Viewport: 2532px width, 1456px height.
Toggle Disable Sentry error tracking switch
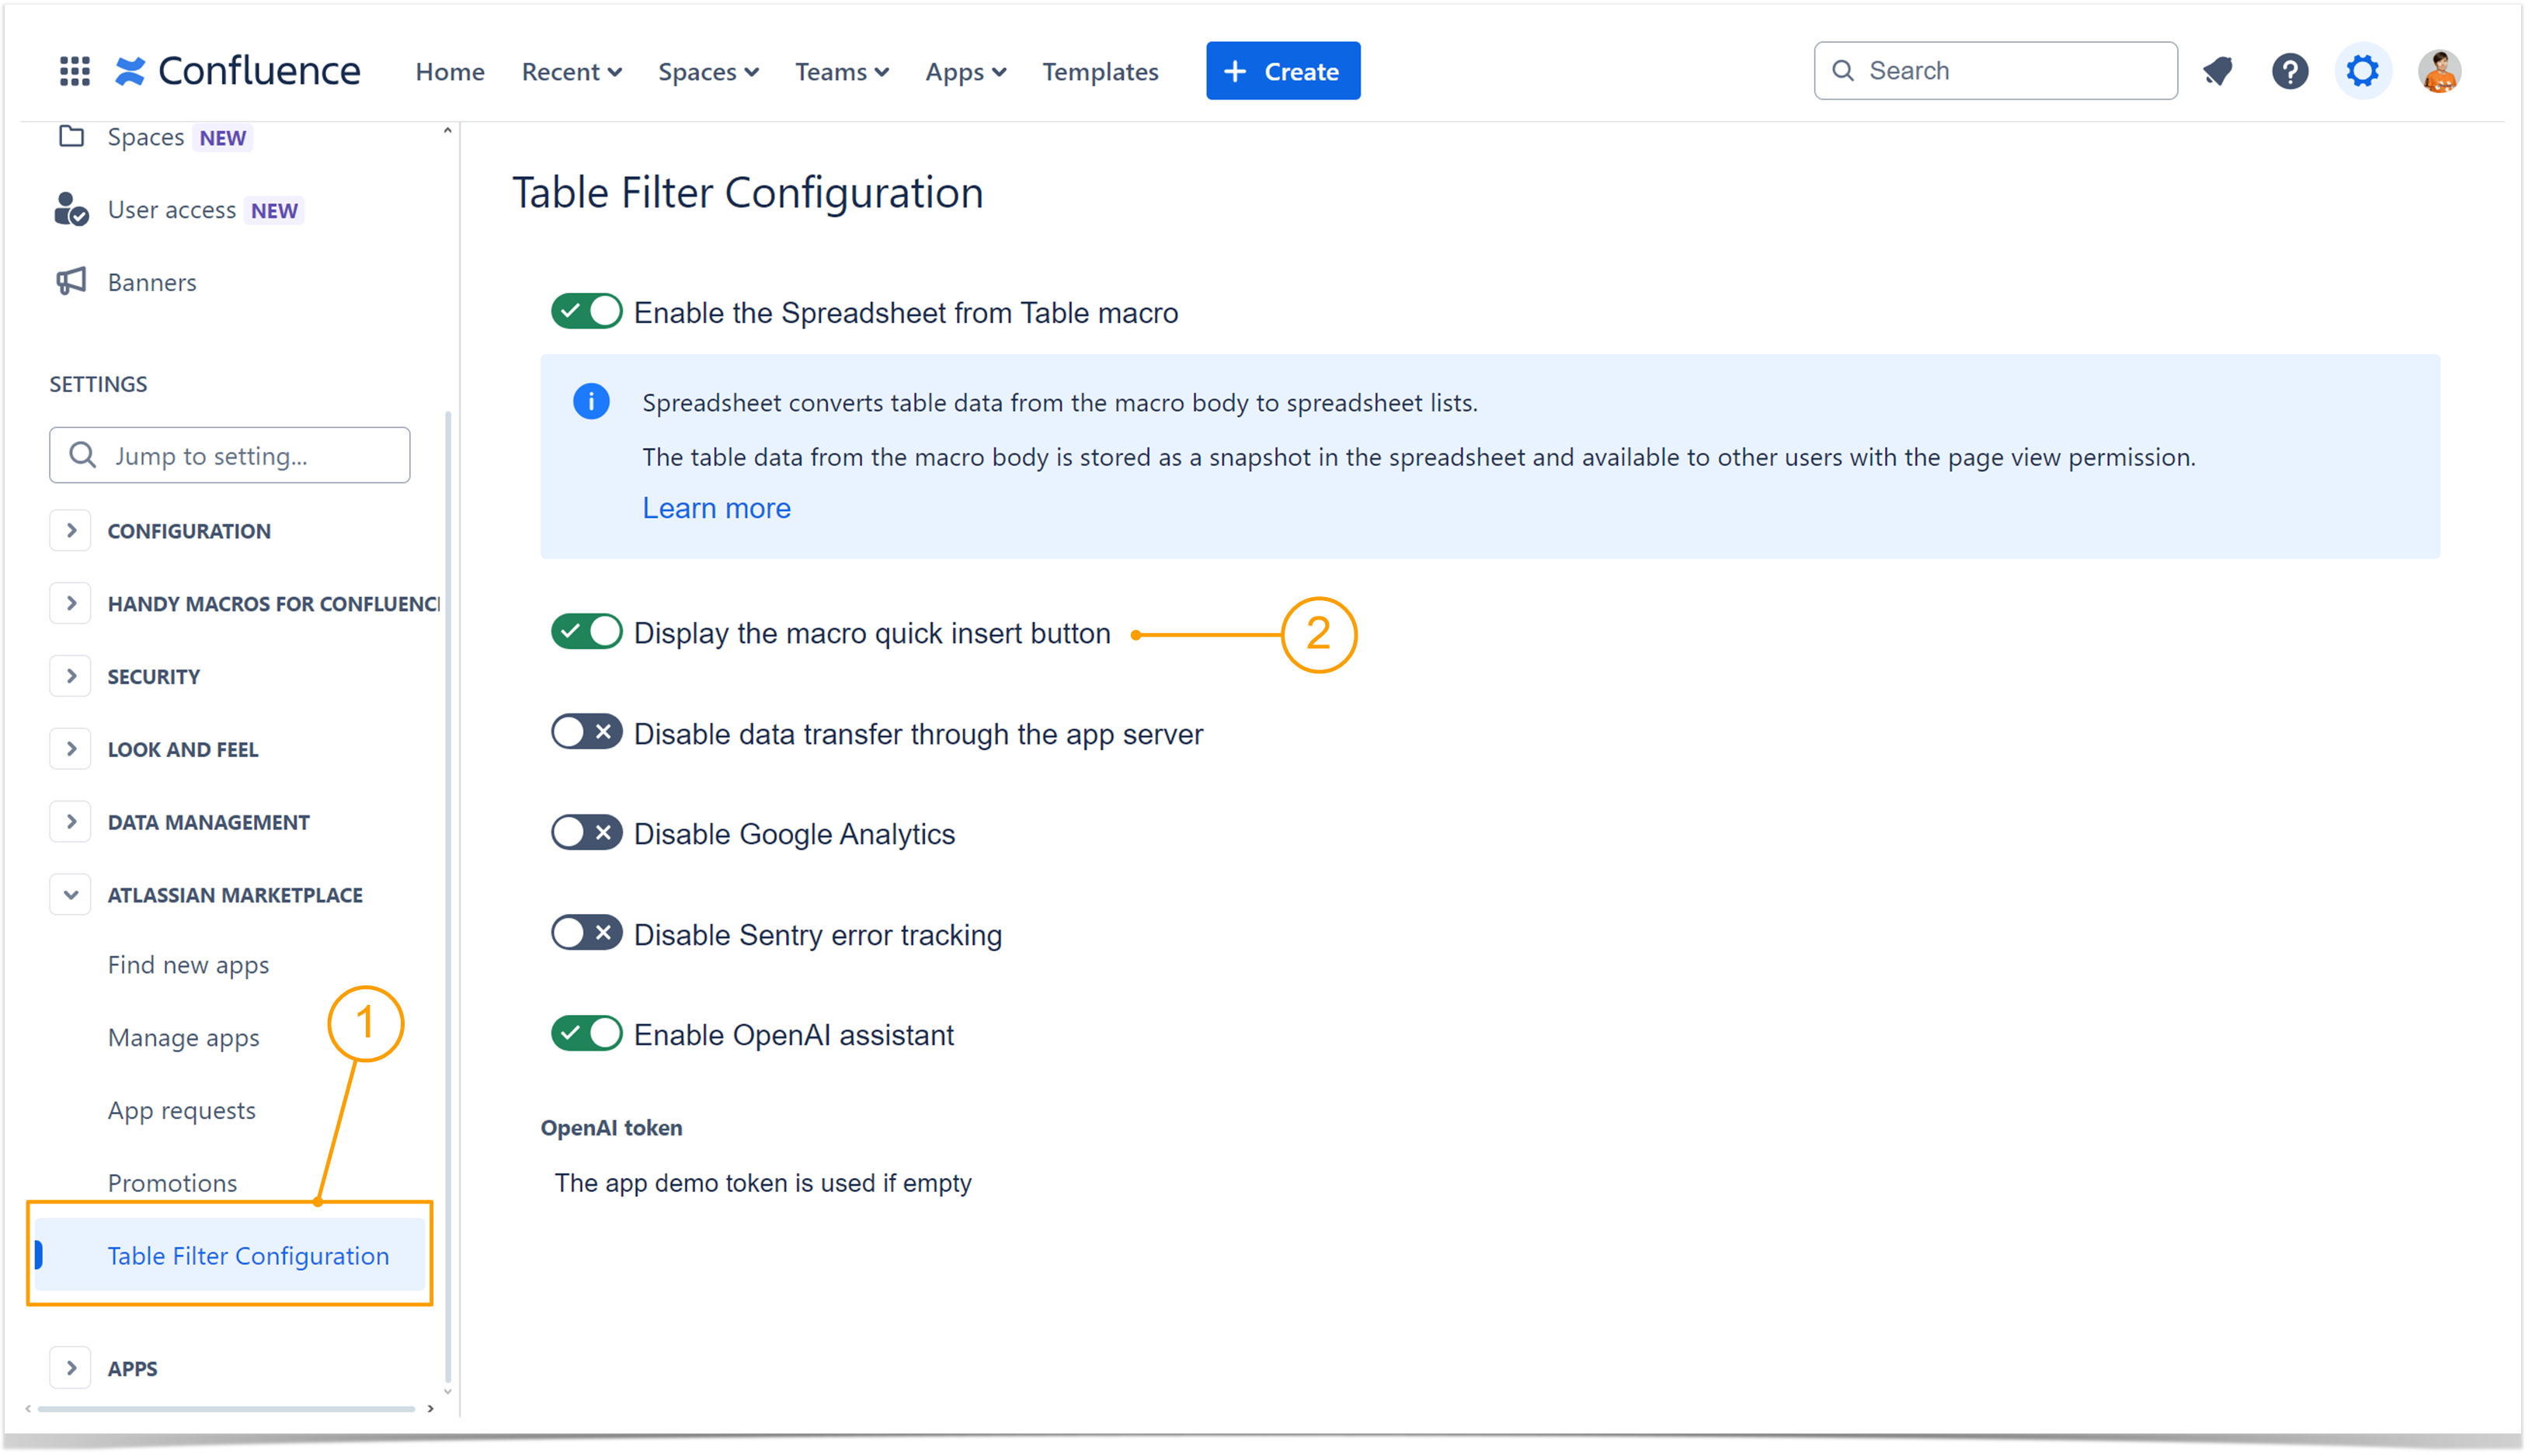587,934
